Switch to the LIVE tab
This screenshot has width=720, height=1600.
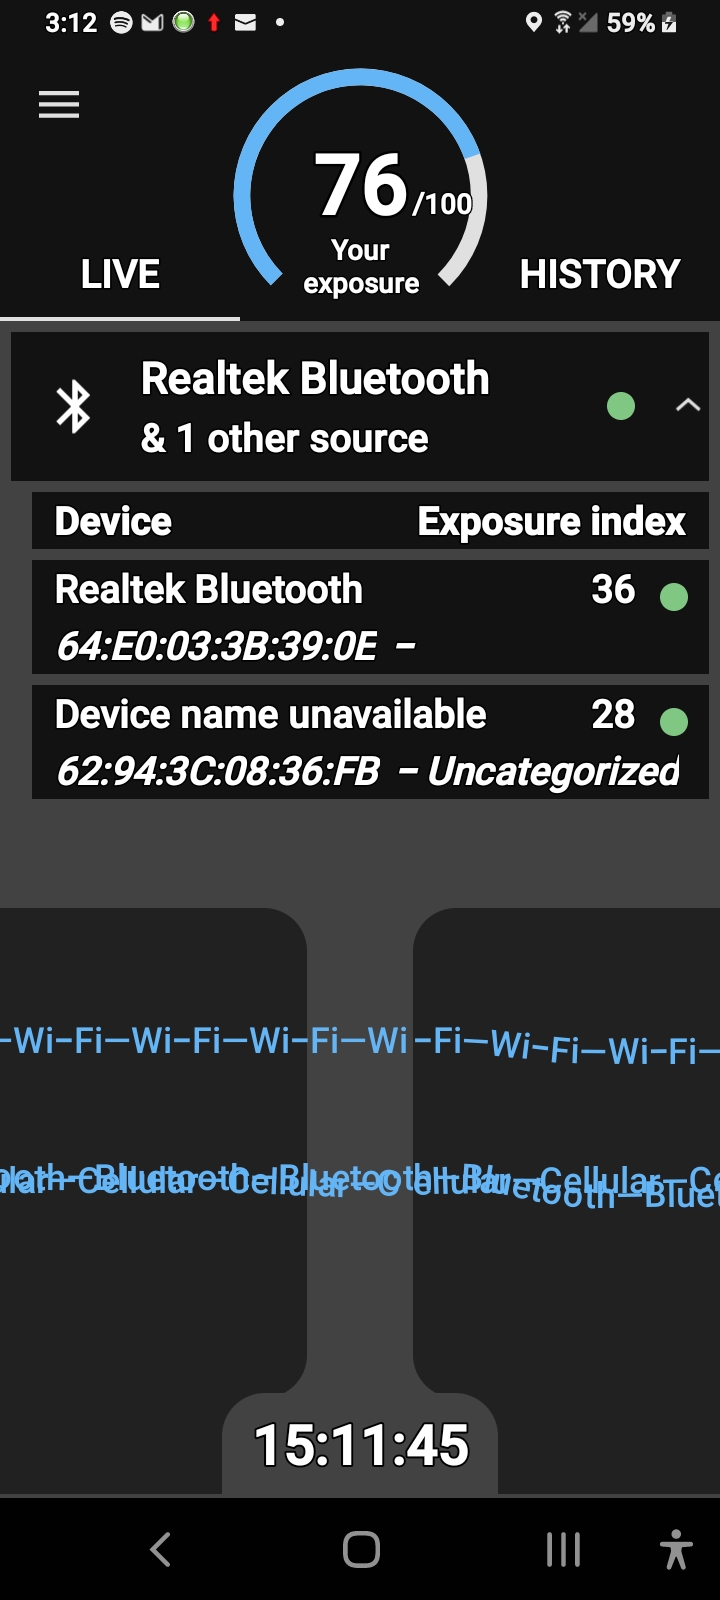[120, 275]
